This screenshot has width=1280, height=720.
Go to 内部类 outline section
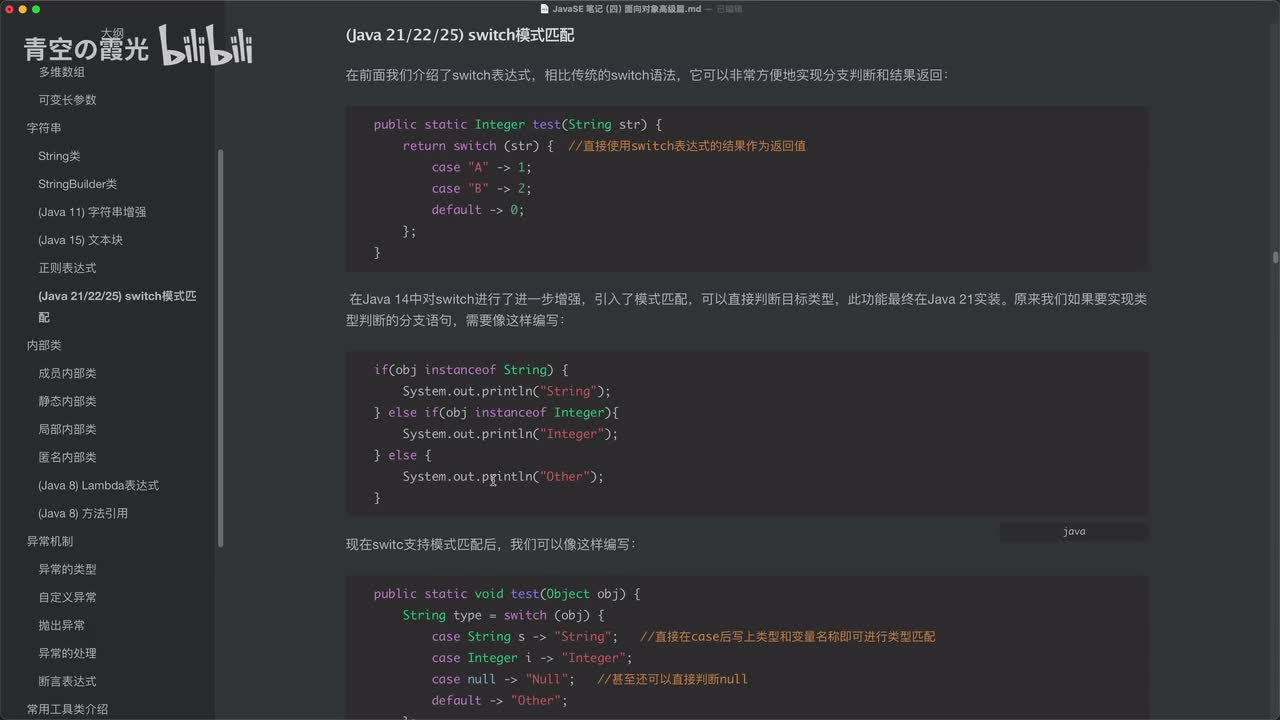[44, 345]
